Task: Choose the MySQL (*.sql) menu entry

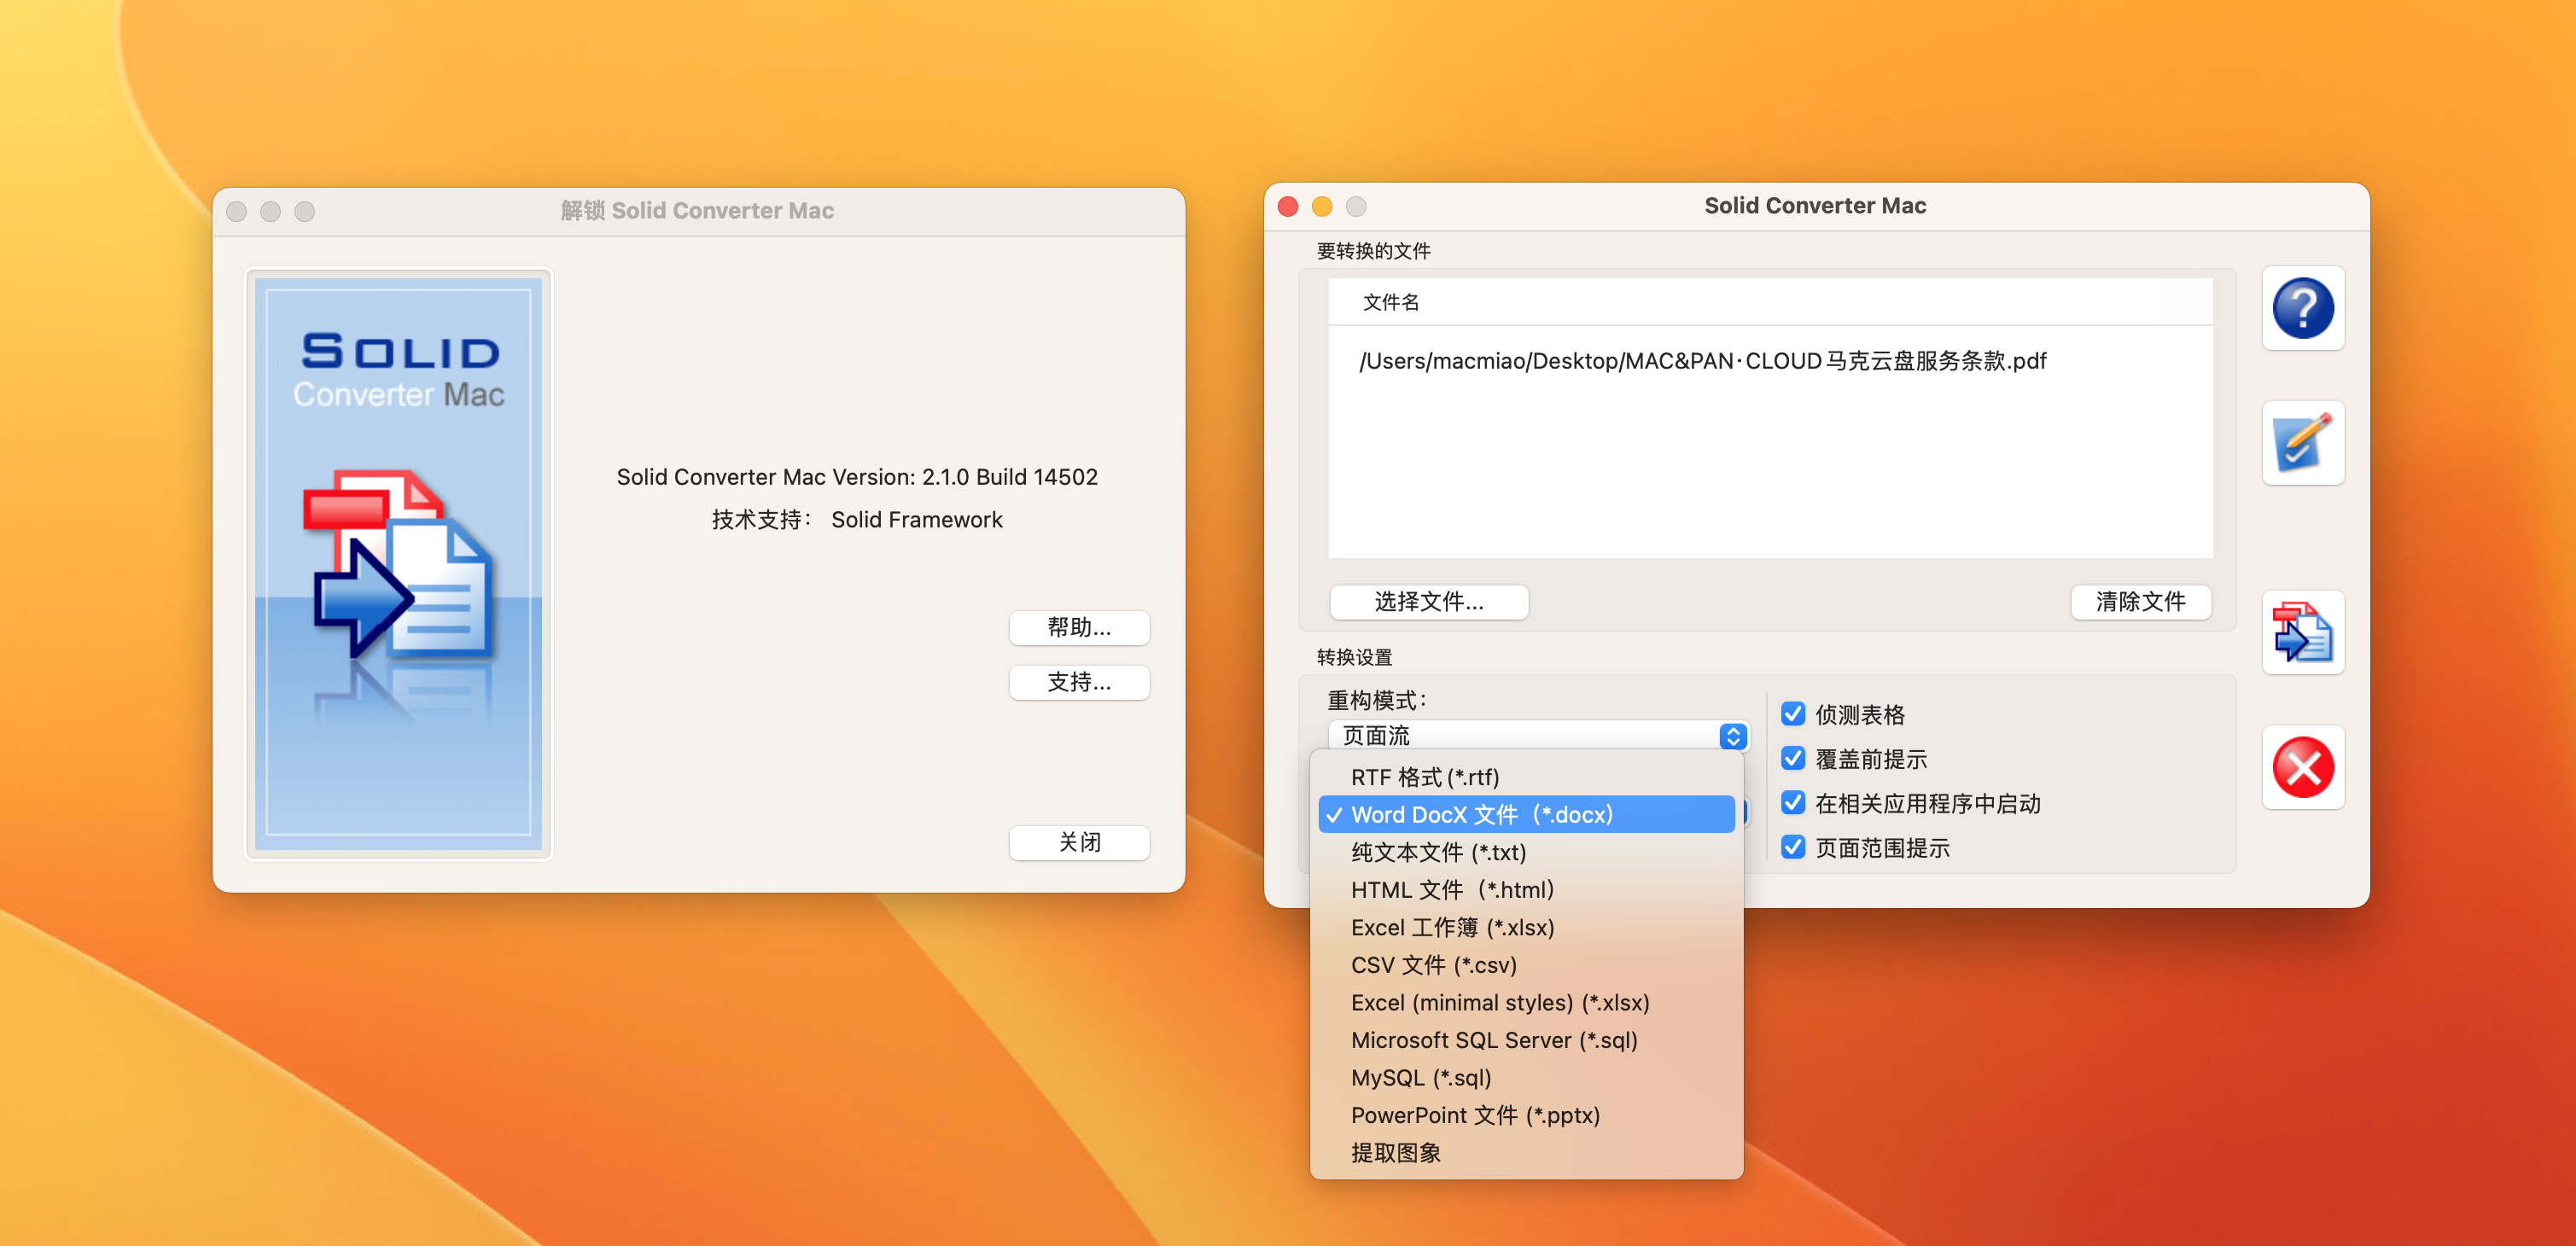Action: [x=1420, y=1078]
